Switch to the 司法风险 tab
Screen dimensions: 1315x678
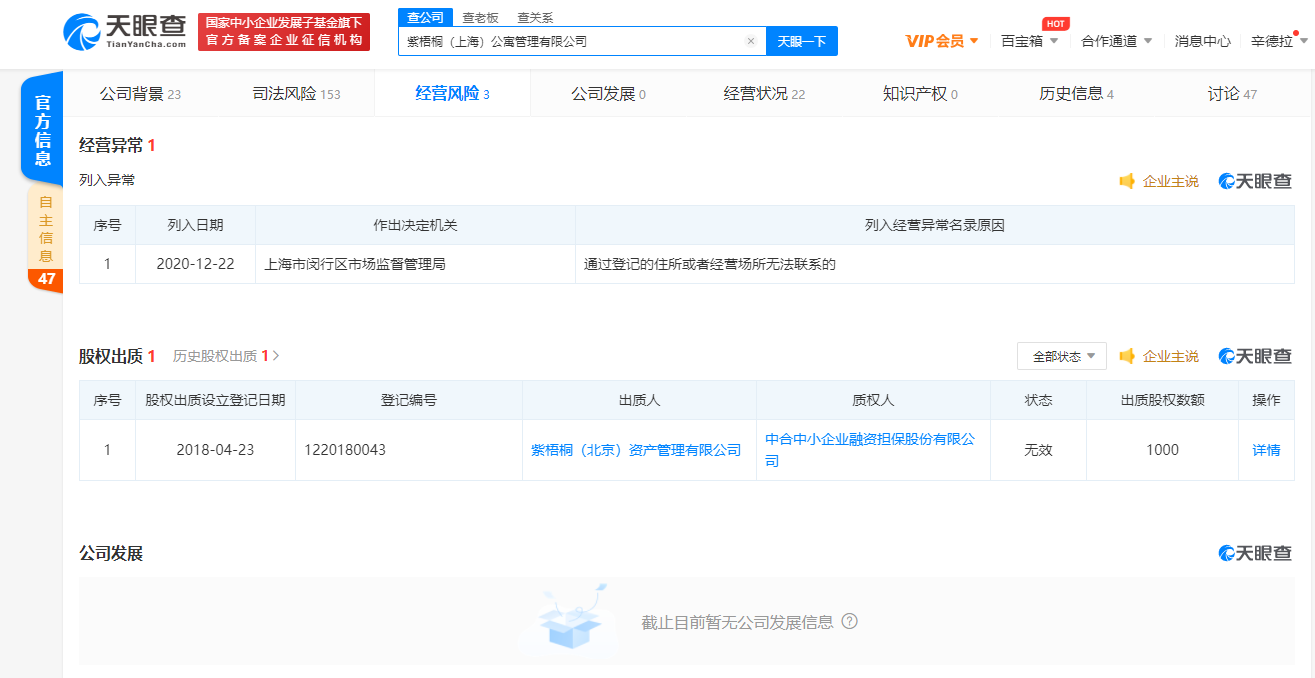(x=296, y=94)
